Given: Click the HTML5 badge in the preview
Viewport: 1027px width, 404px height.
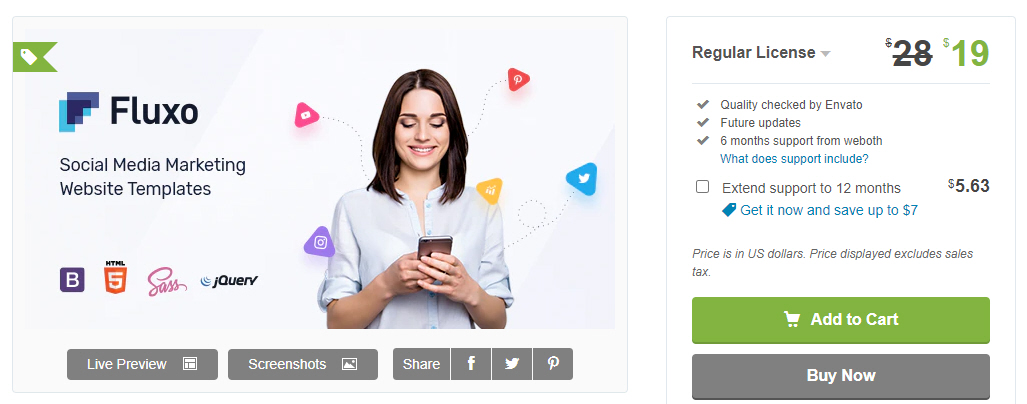Looking at the screenshot, I should click(x=115, y=277).
